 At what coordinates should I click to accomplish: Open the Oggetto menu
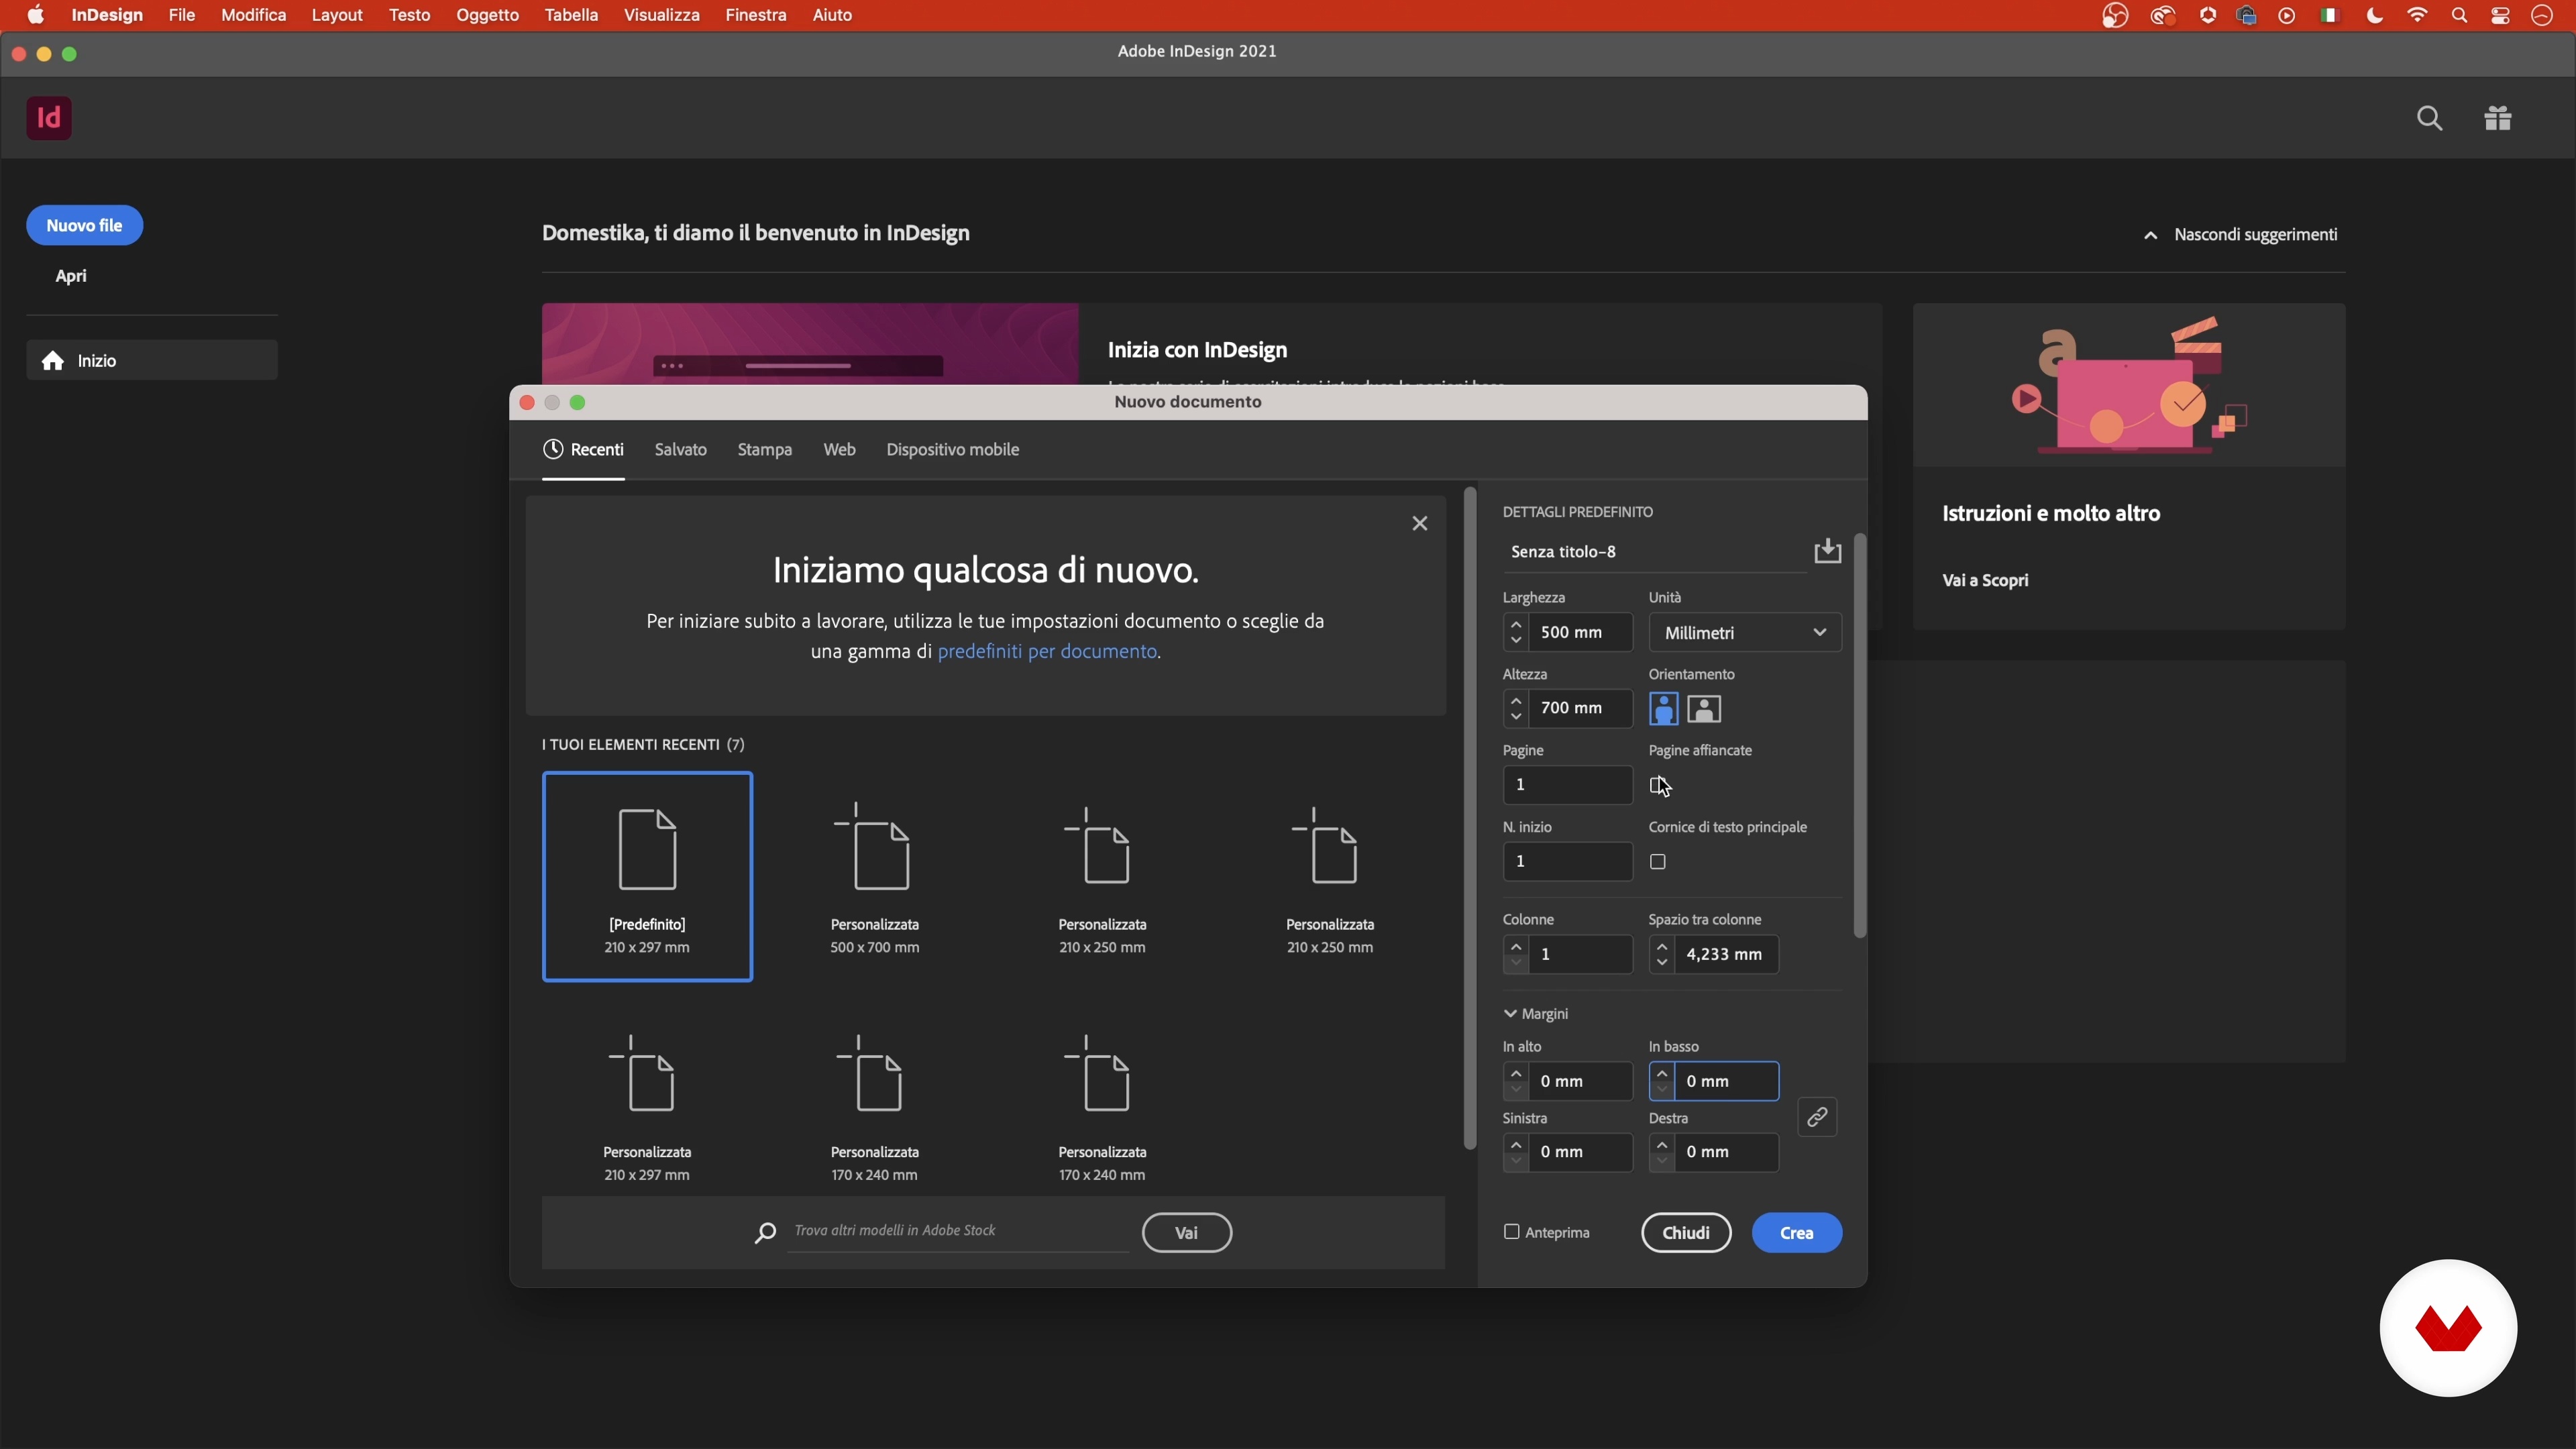pos(487,15)
